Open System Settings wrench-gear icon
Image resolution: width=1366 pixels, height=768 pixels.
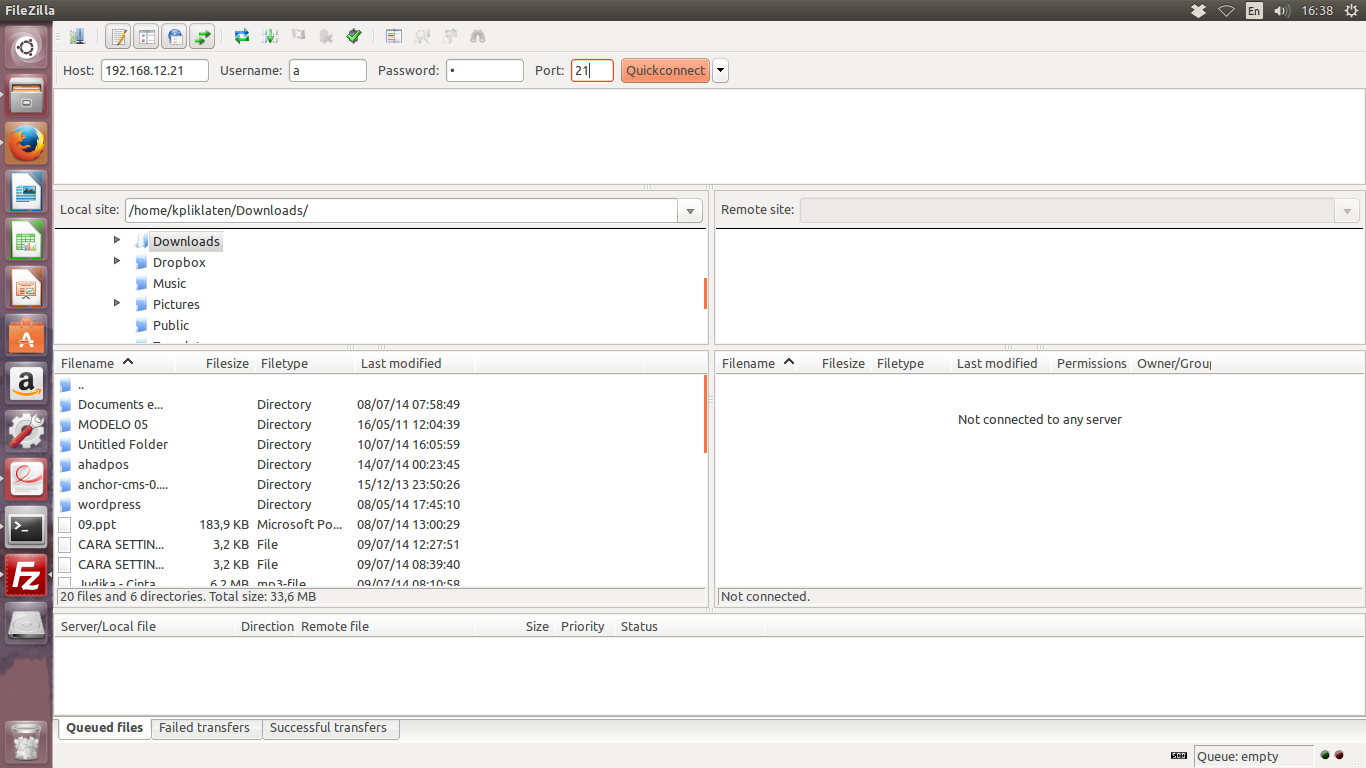coord(26,432)
